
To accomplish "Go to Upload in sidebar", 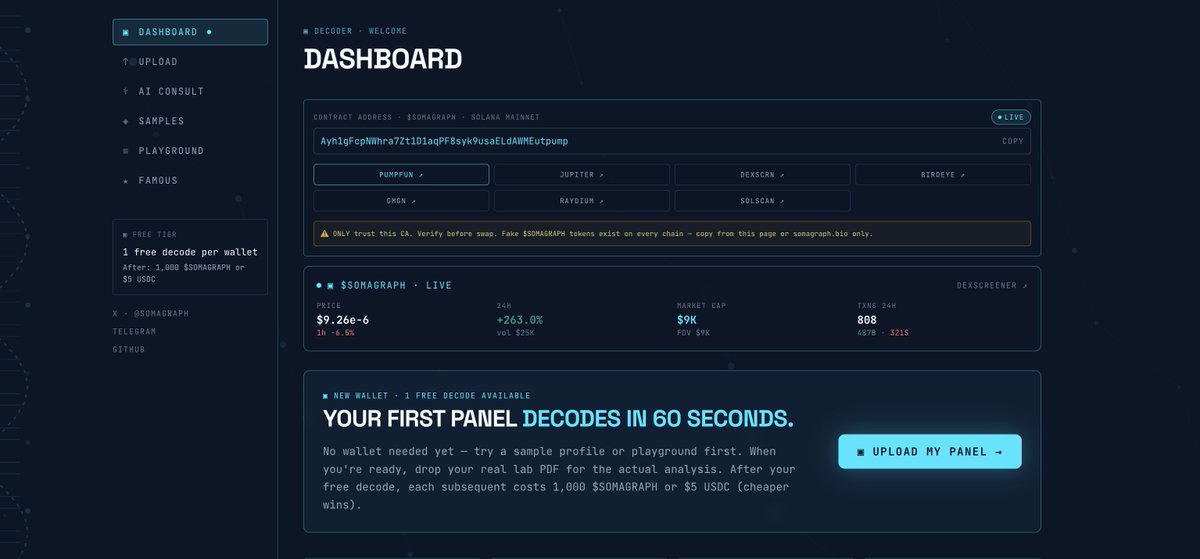I will [x=190, y=62].
